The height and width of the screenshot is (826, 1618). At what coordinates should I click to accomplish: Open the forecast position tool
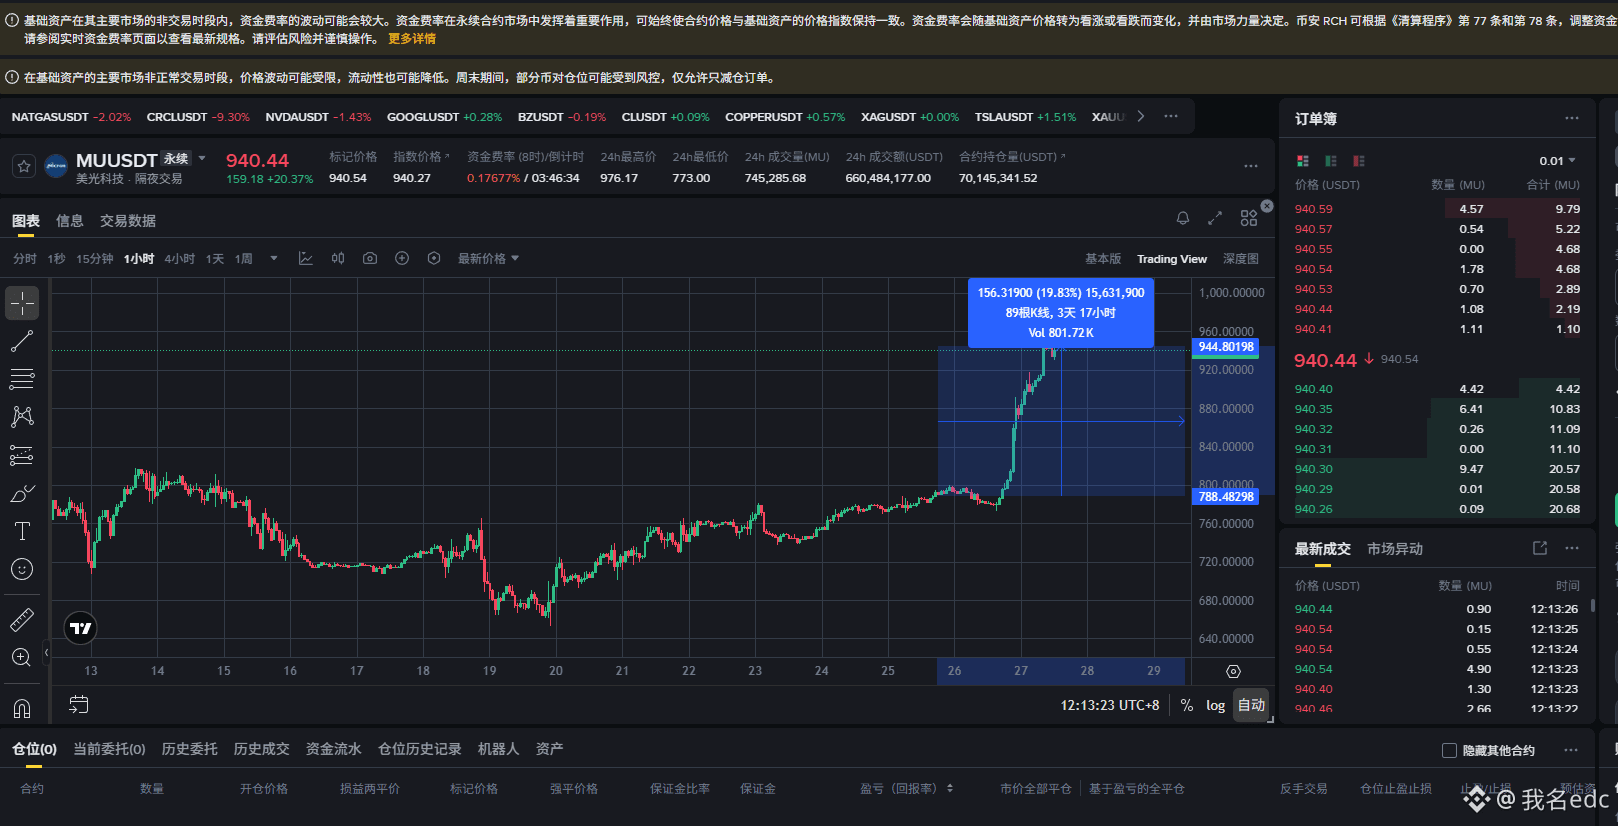coord(22,455)
